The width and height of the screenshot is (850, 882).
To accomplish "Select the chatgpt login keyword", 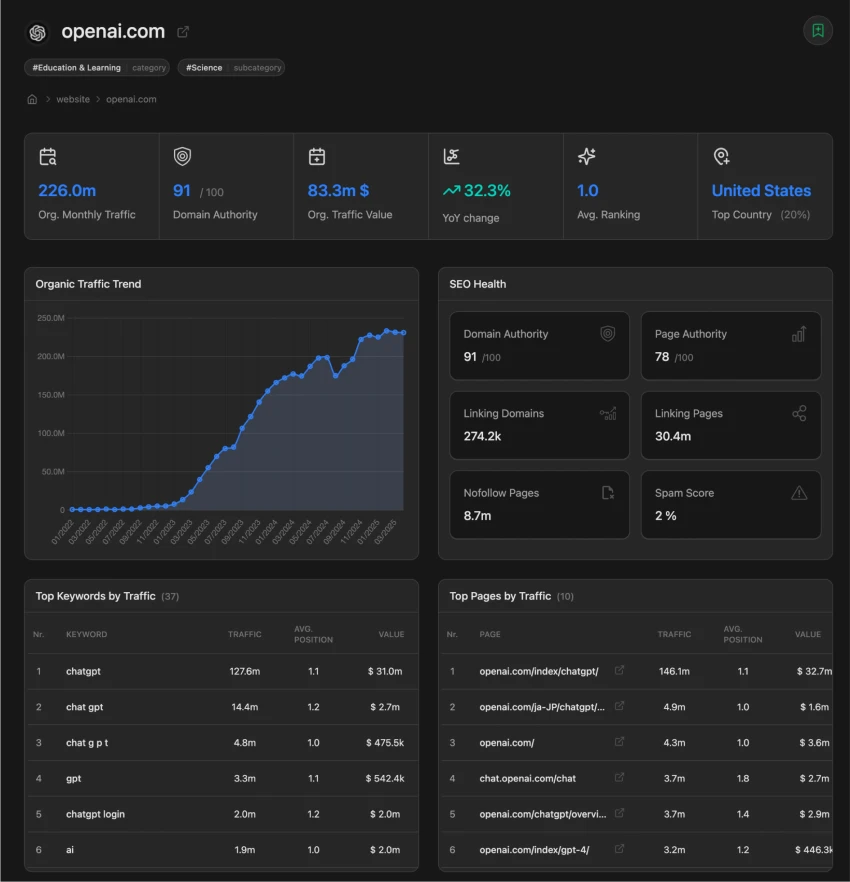I will point(95,814).
